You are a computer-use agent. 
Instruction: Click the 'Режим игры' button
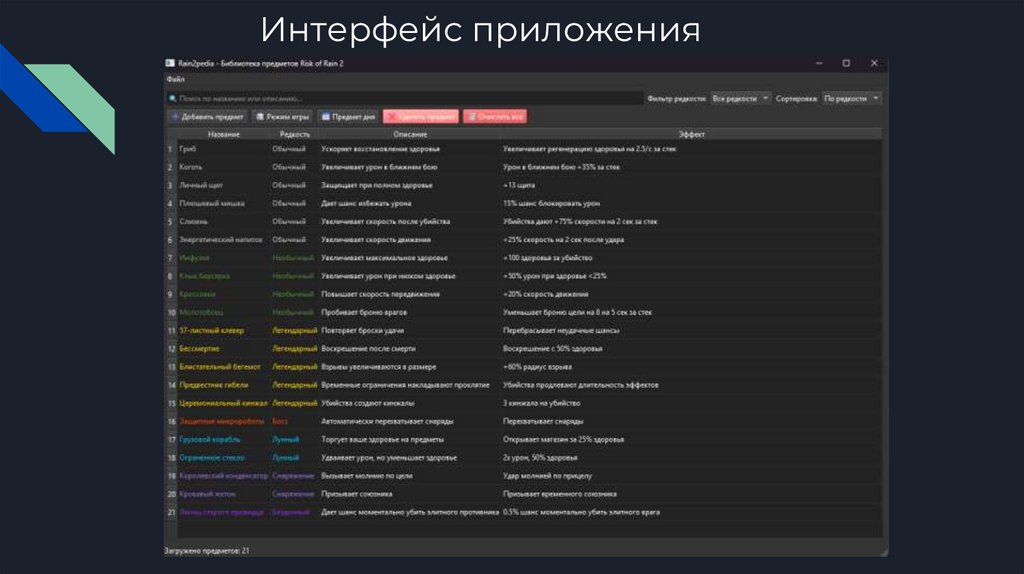point(282,117)
